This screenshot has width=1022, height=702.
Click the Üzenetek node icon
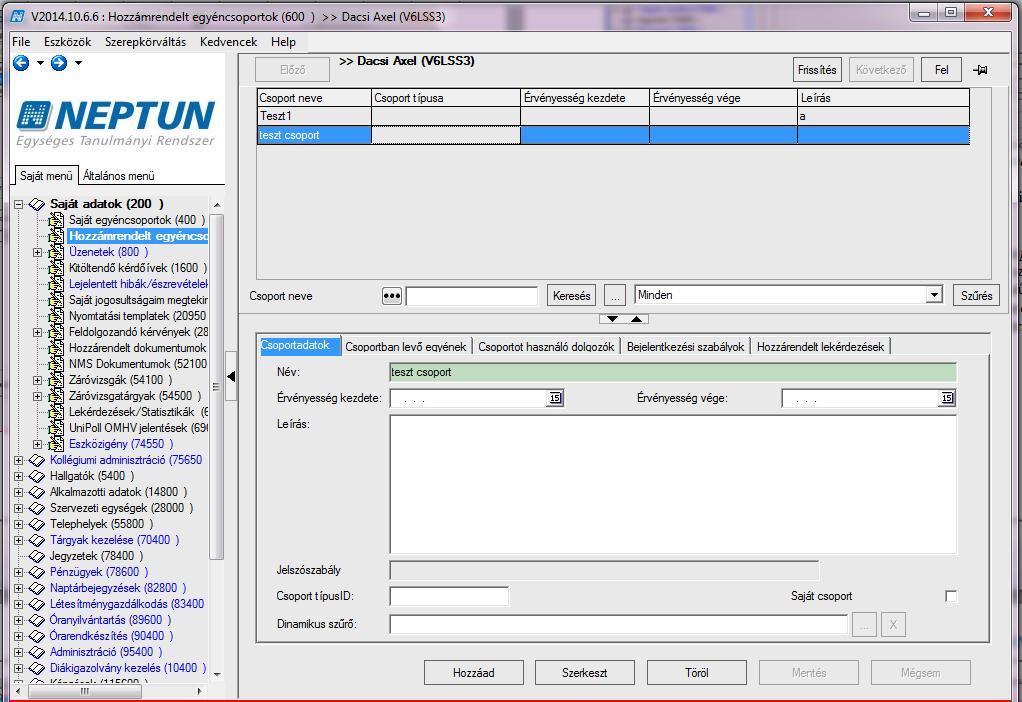57,252
